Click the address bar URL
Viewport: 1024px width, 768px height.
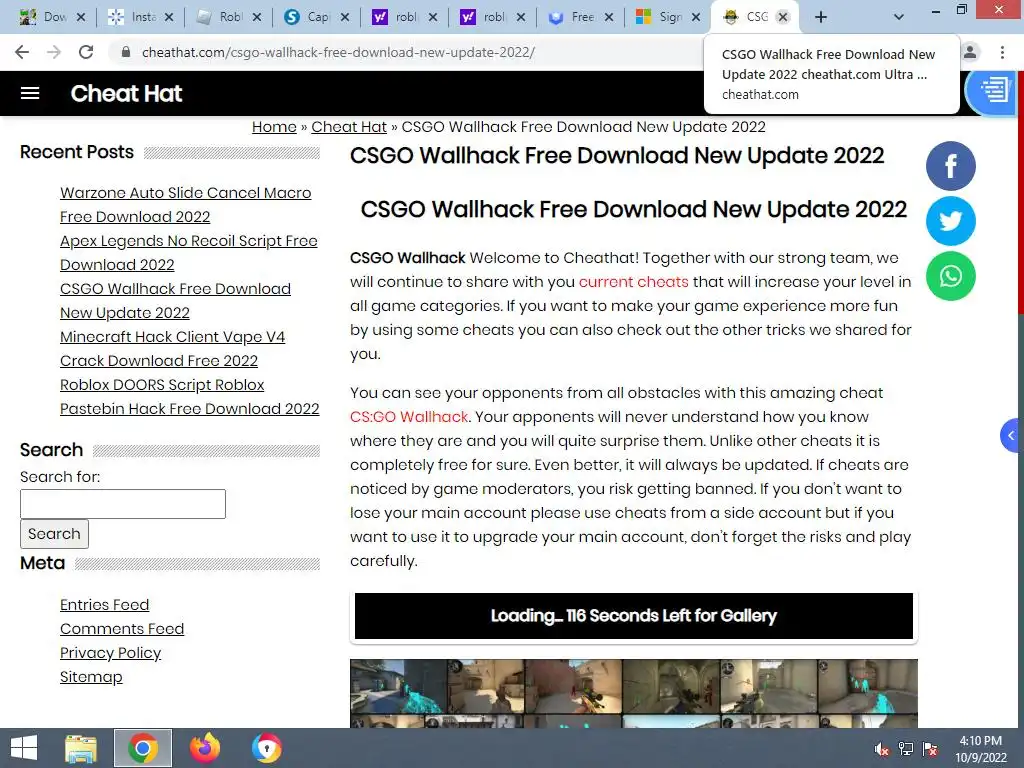tap(338, 52)
